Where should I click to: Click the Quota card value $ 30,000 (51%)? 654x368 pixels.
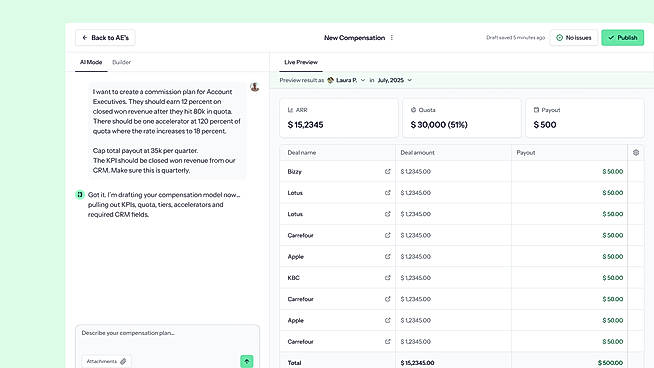point(439,125)
